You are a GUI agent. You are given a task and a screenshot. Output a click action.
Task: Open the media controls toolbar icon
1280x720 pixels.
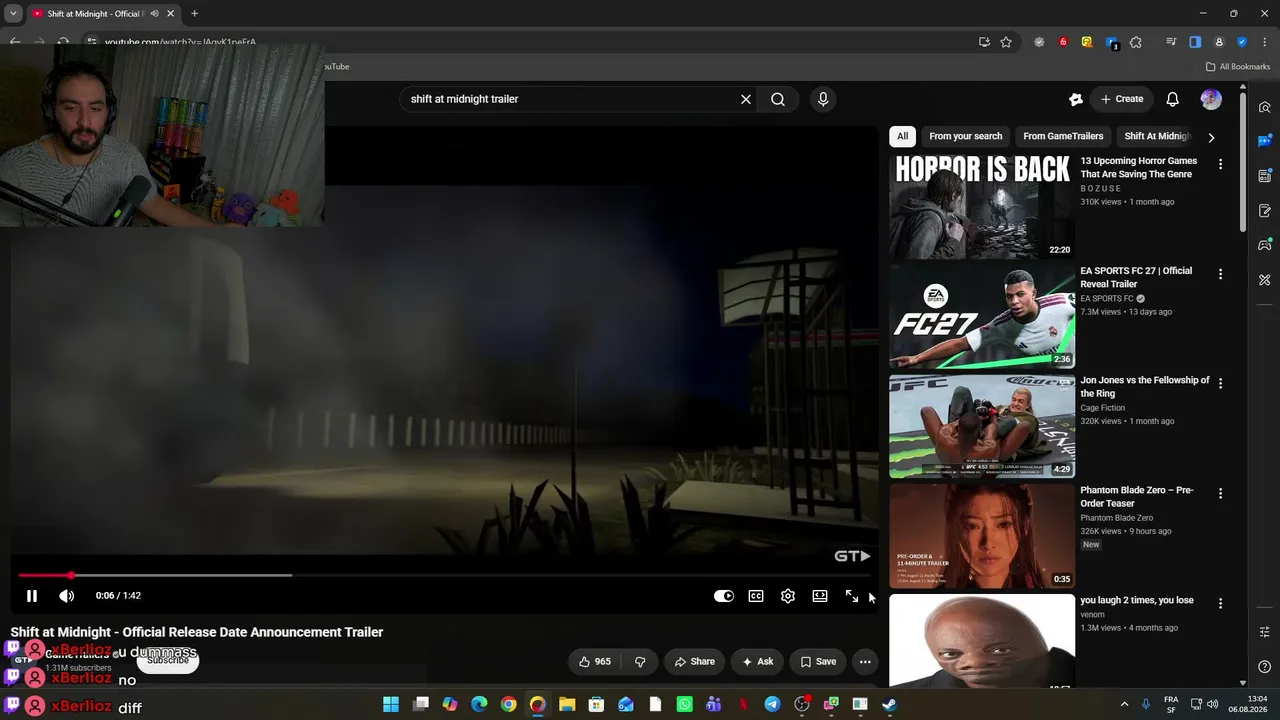tap(1171, 42)
